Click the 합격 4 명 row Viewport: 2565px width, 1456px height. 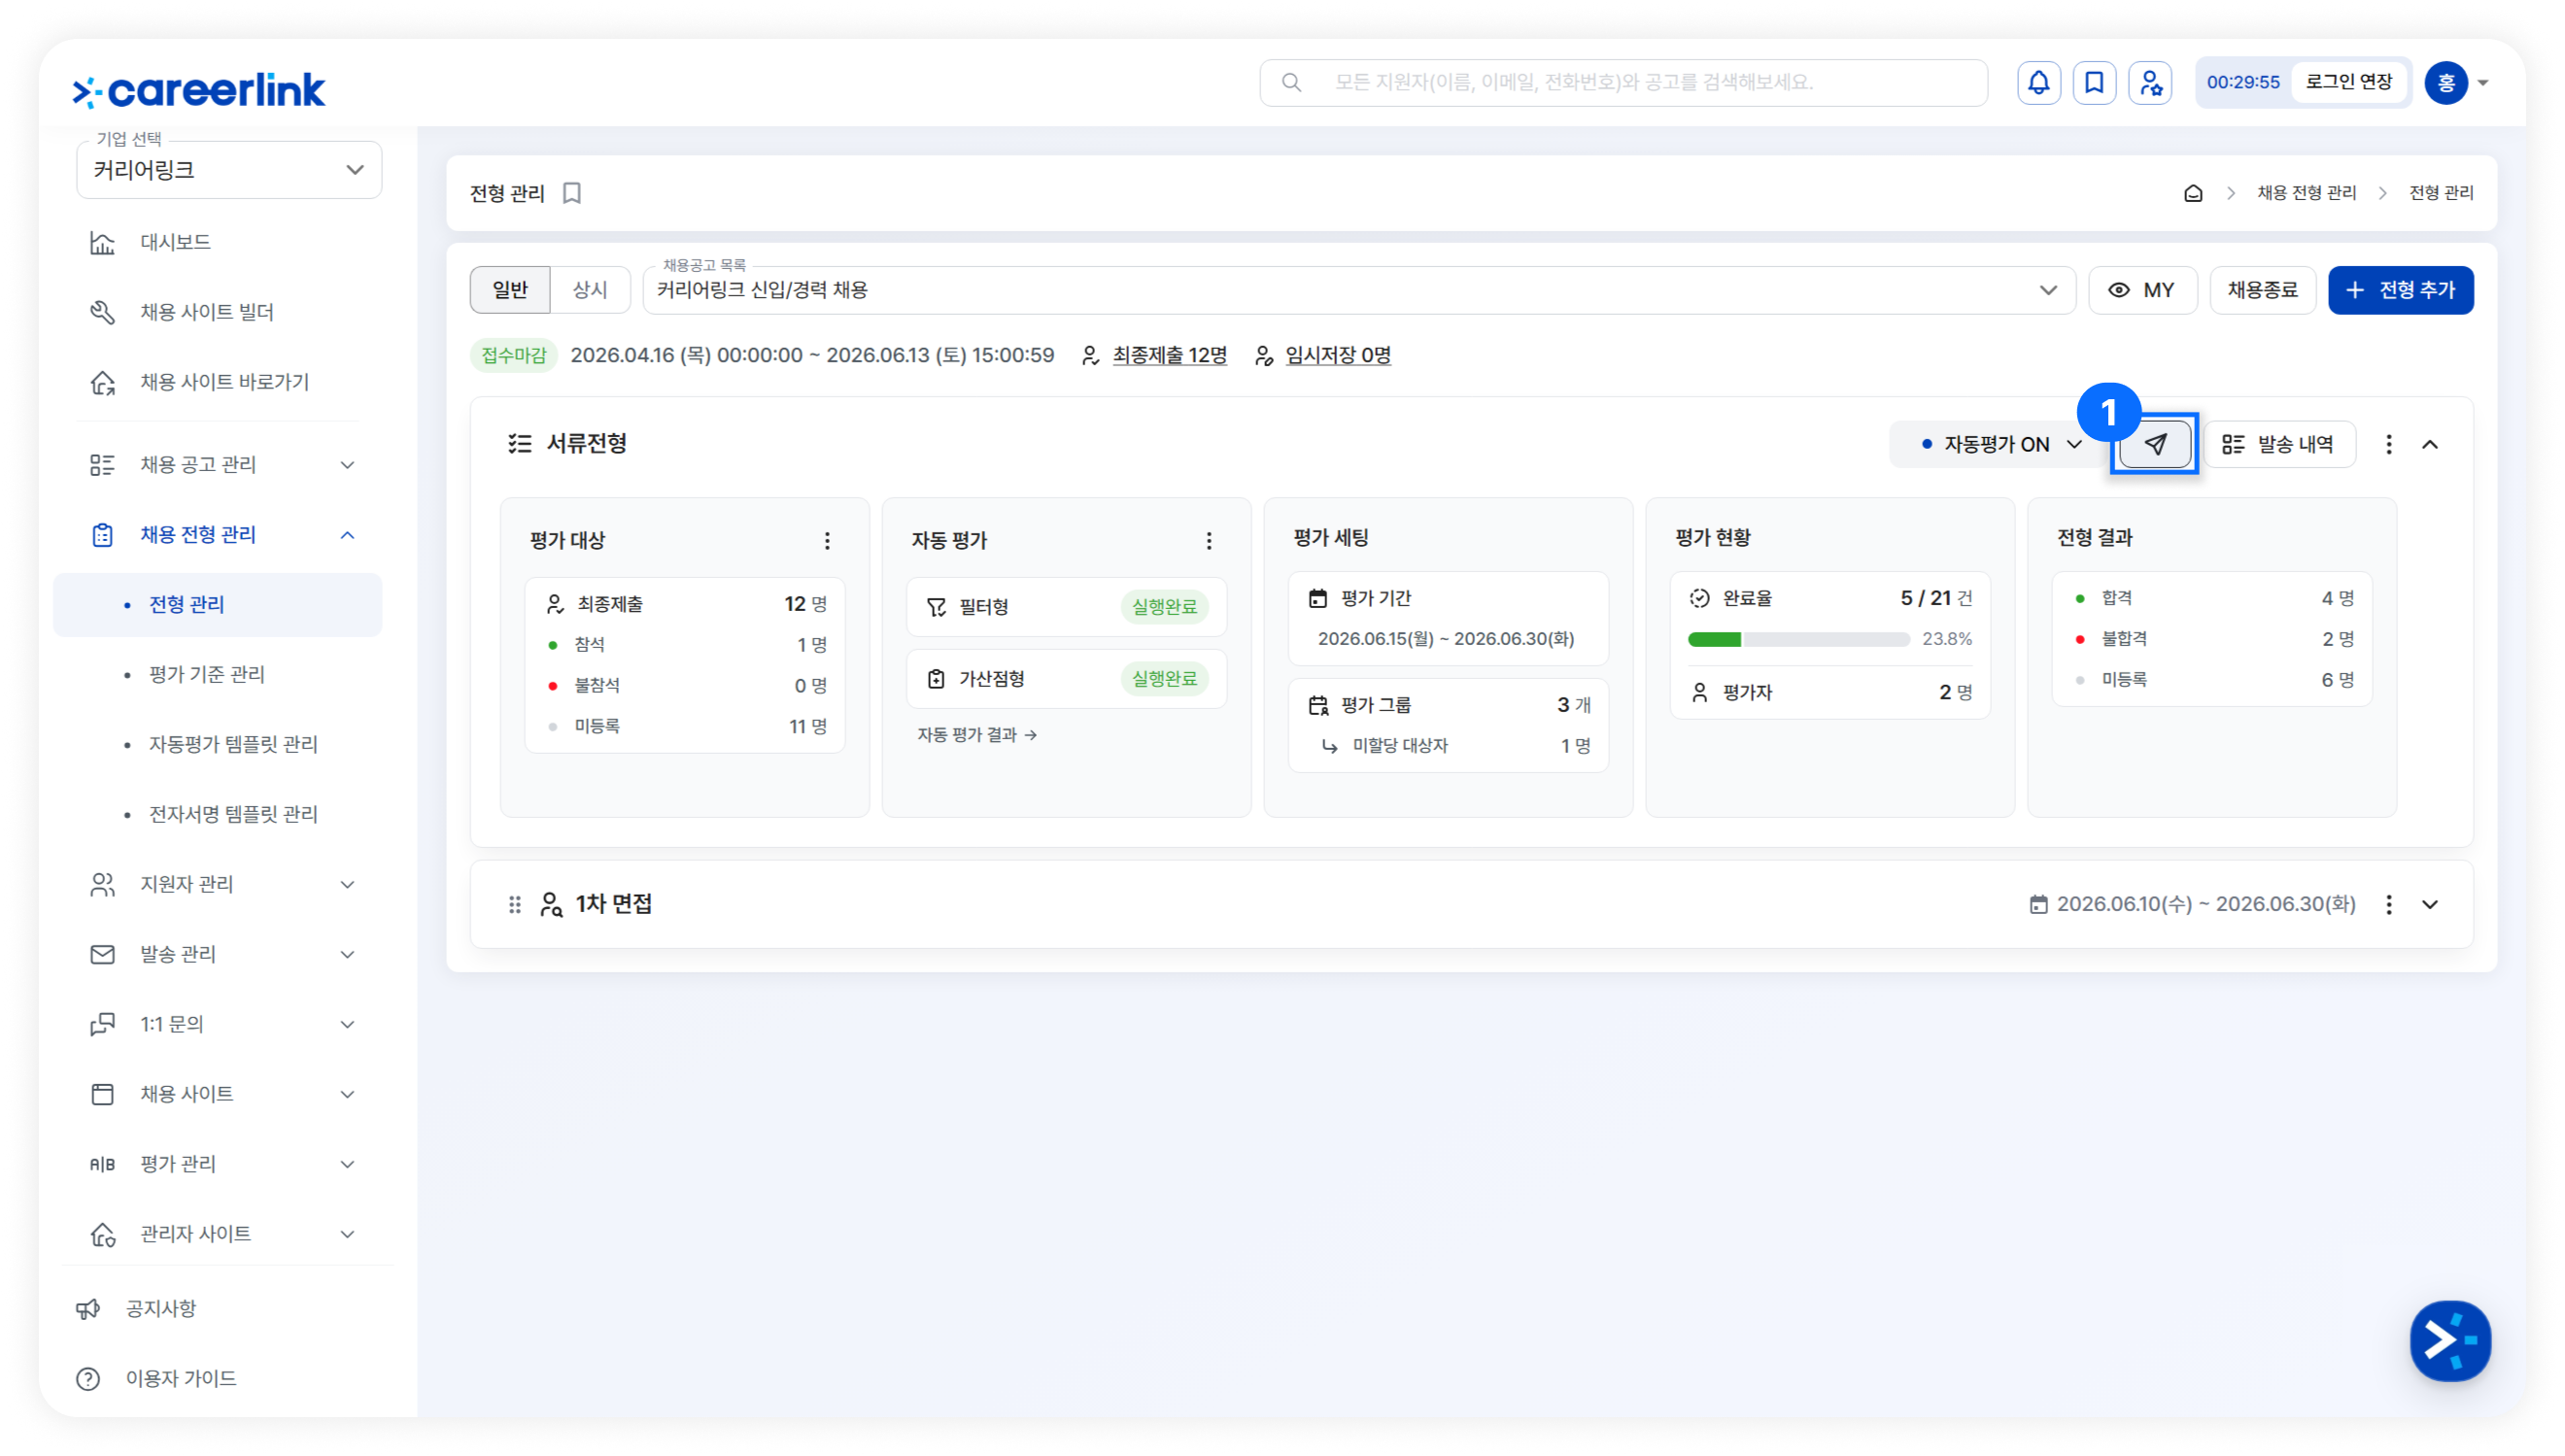pyautogui.click(x=2213, y=599)
